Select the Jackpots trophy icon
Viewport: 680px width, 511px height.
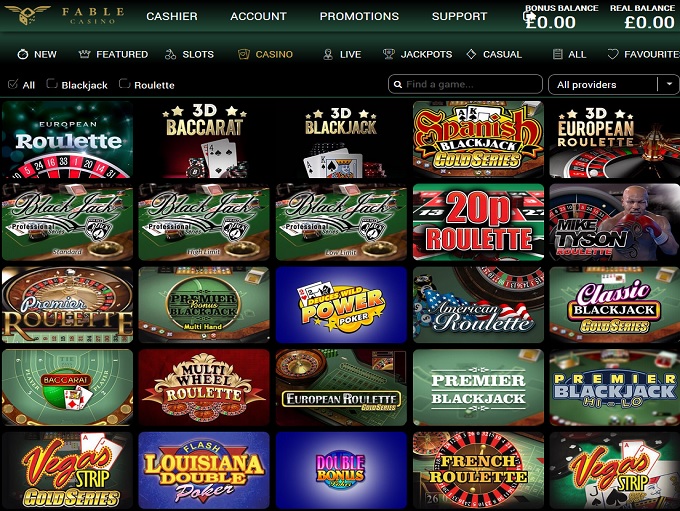click(x=389, y=54)
